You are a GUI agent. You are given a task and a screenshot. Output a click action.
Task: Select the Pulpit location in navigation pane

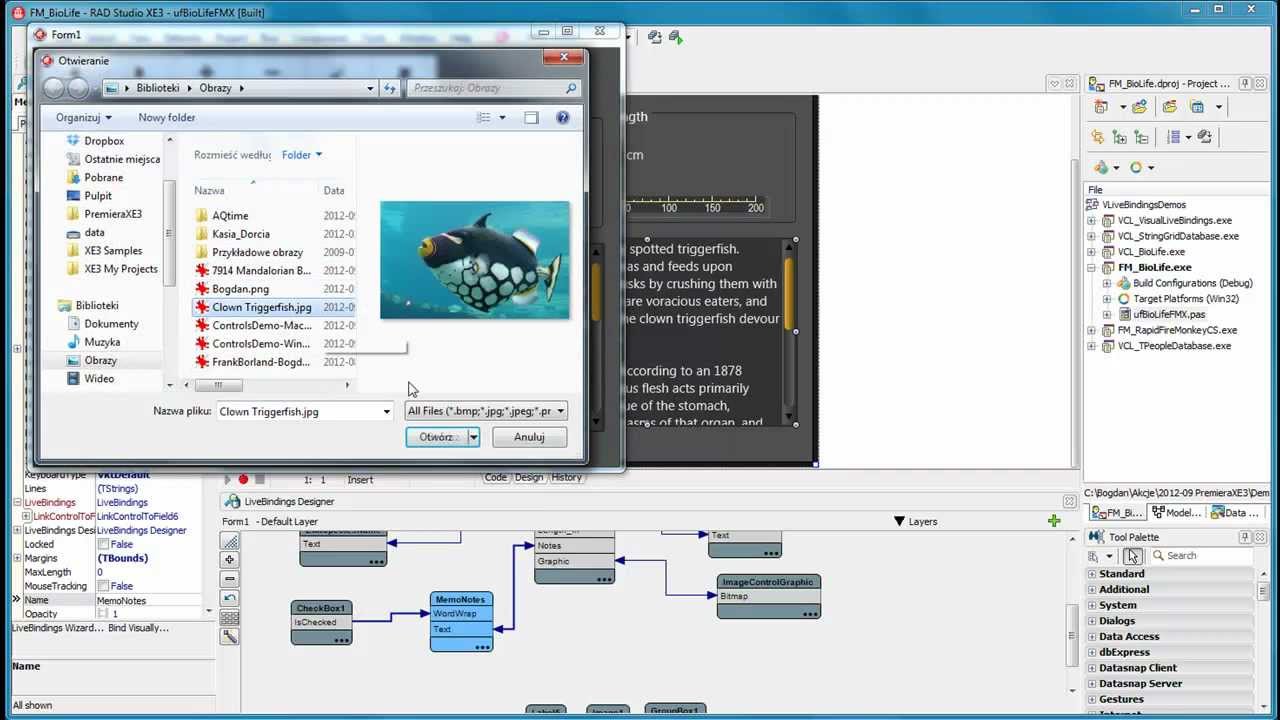(x=98, y=196)
